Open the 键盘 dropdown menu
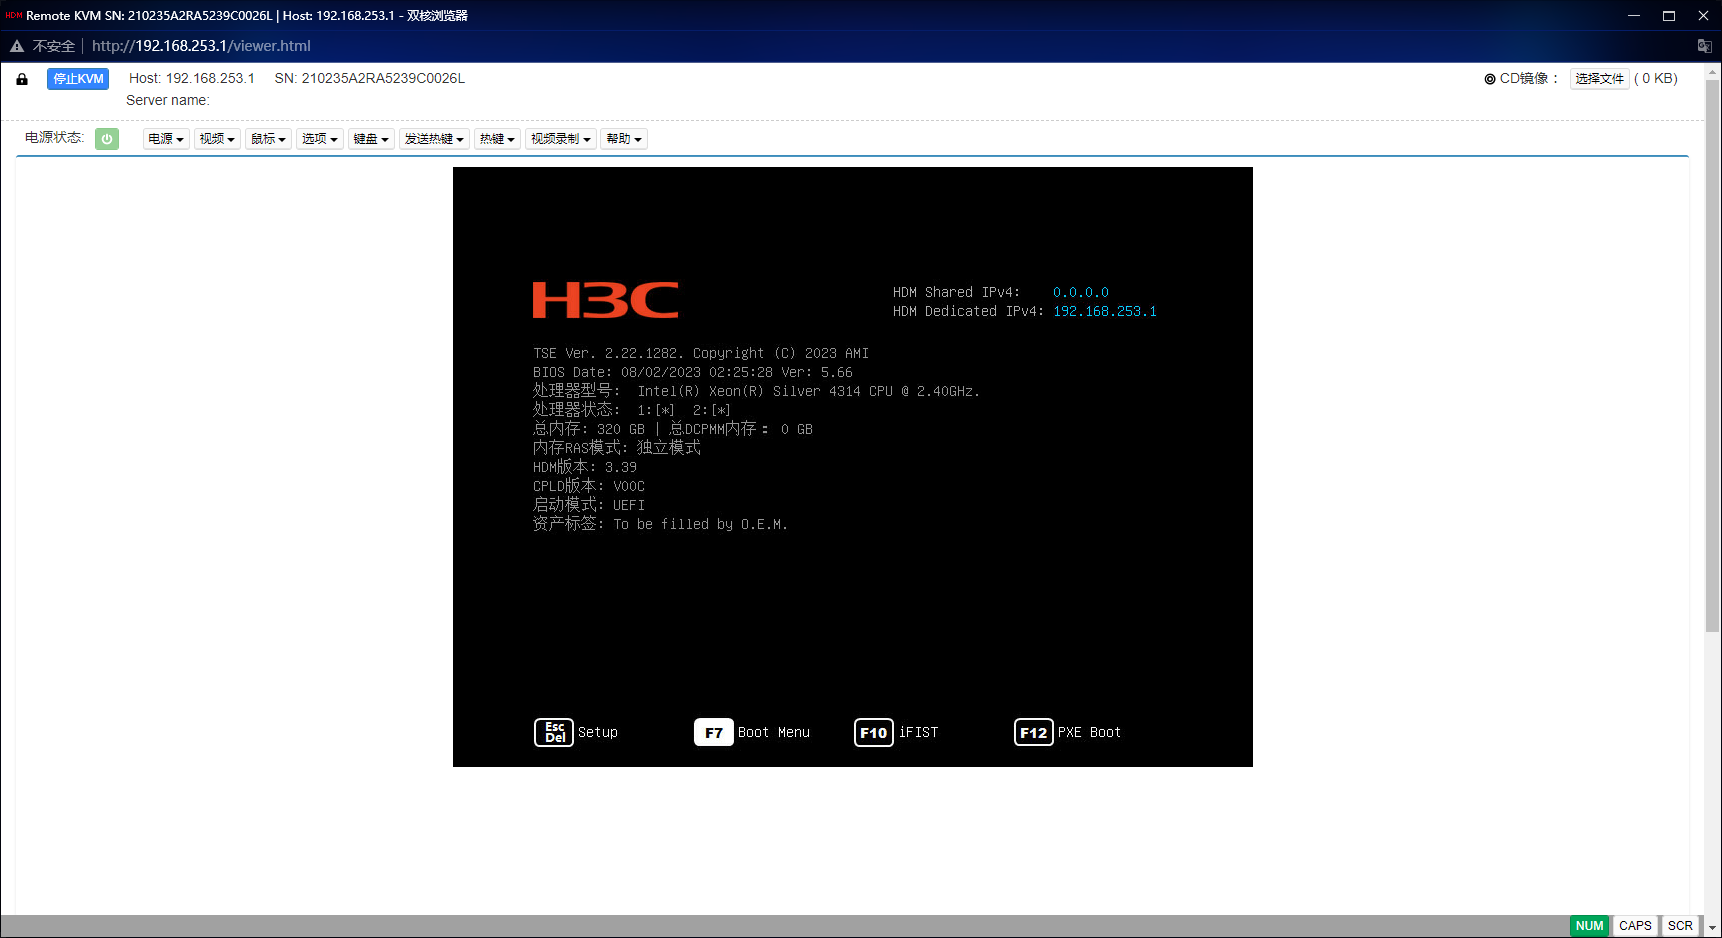 coord(371,139)
